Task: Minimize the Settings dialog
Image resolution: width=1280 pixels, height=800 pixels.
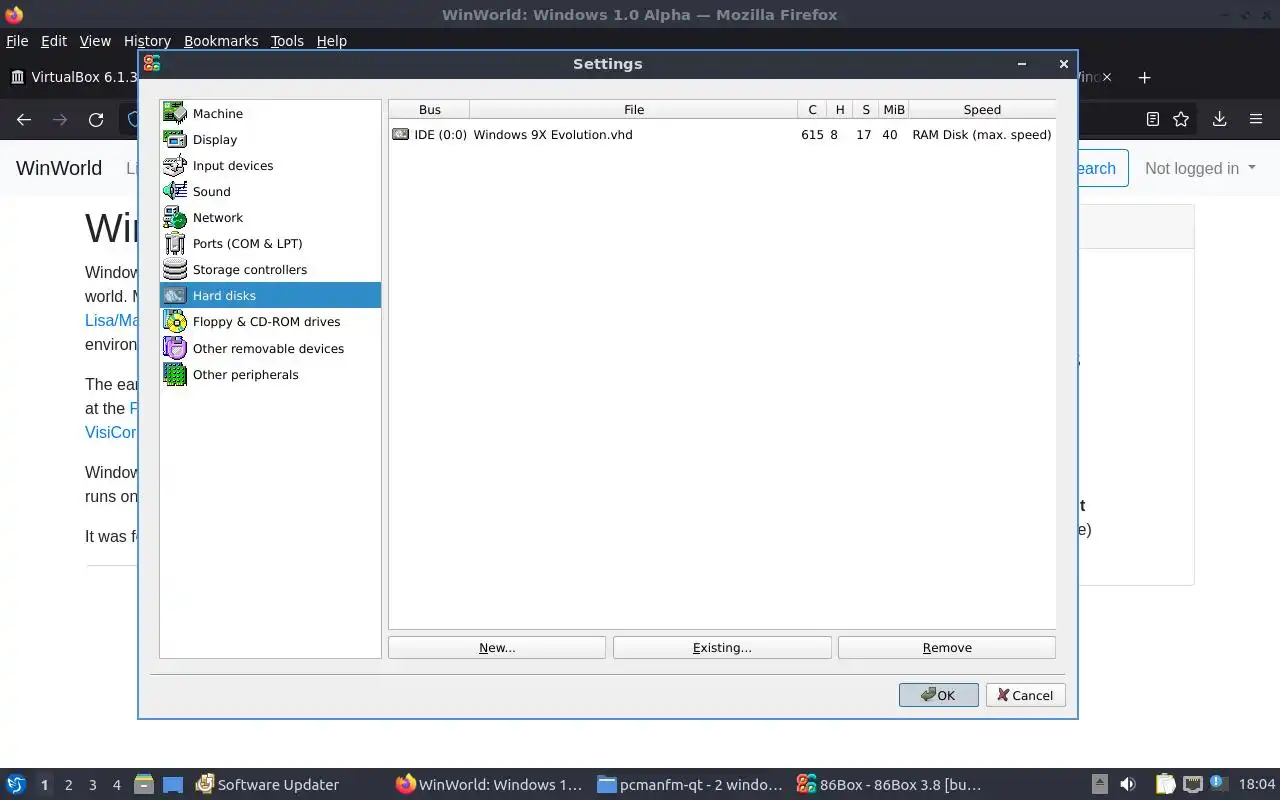Action: pyautogui.click(x=1021, y=63)
